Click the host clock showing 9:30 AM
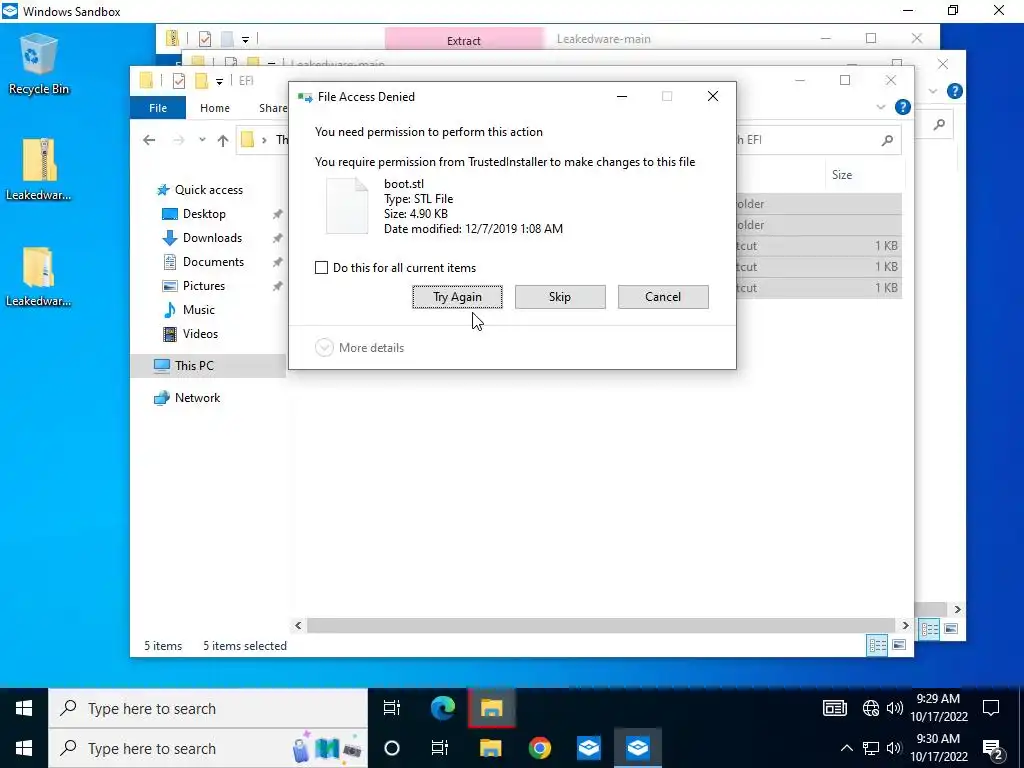Viewport: 1024px width, 768px height. (938, 748)
